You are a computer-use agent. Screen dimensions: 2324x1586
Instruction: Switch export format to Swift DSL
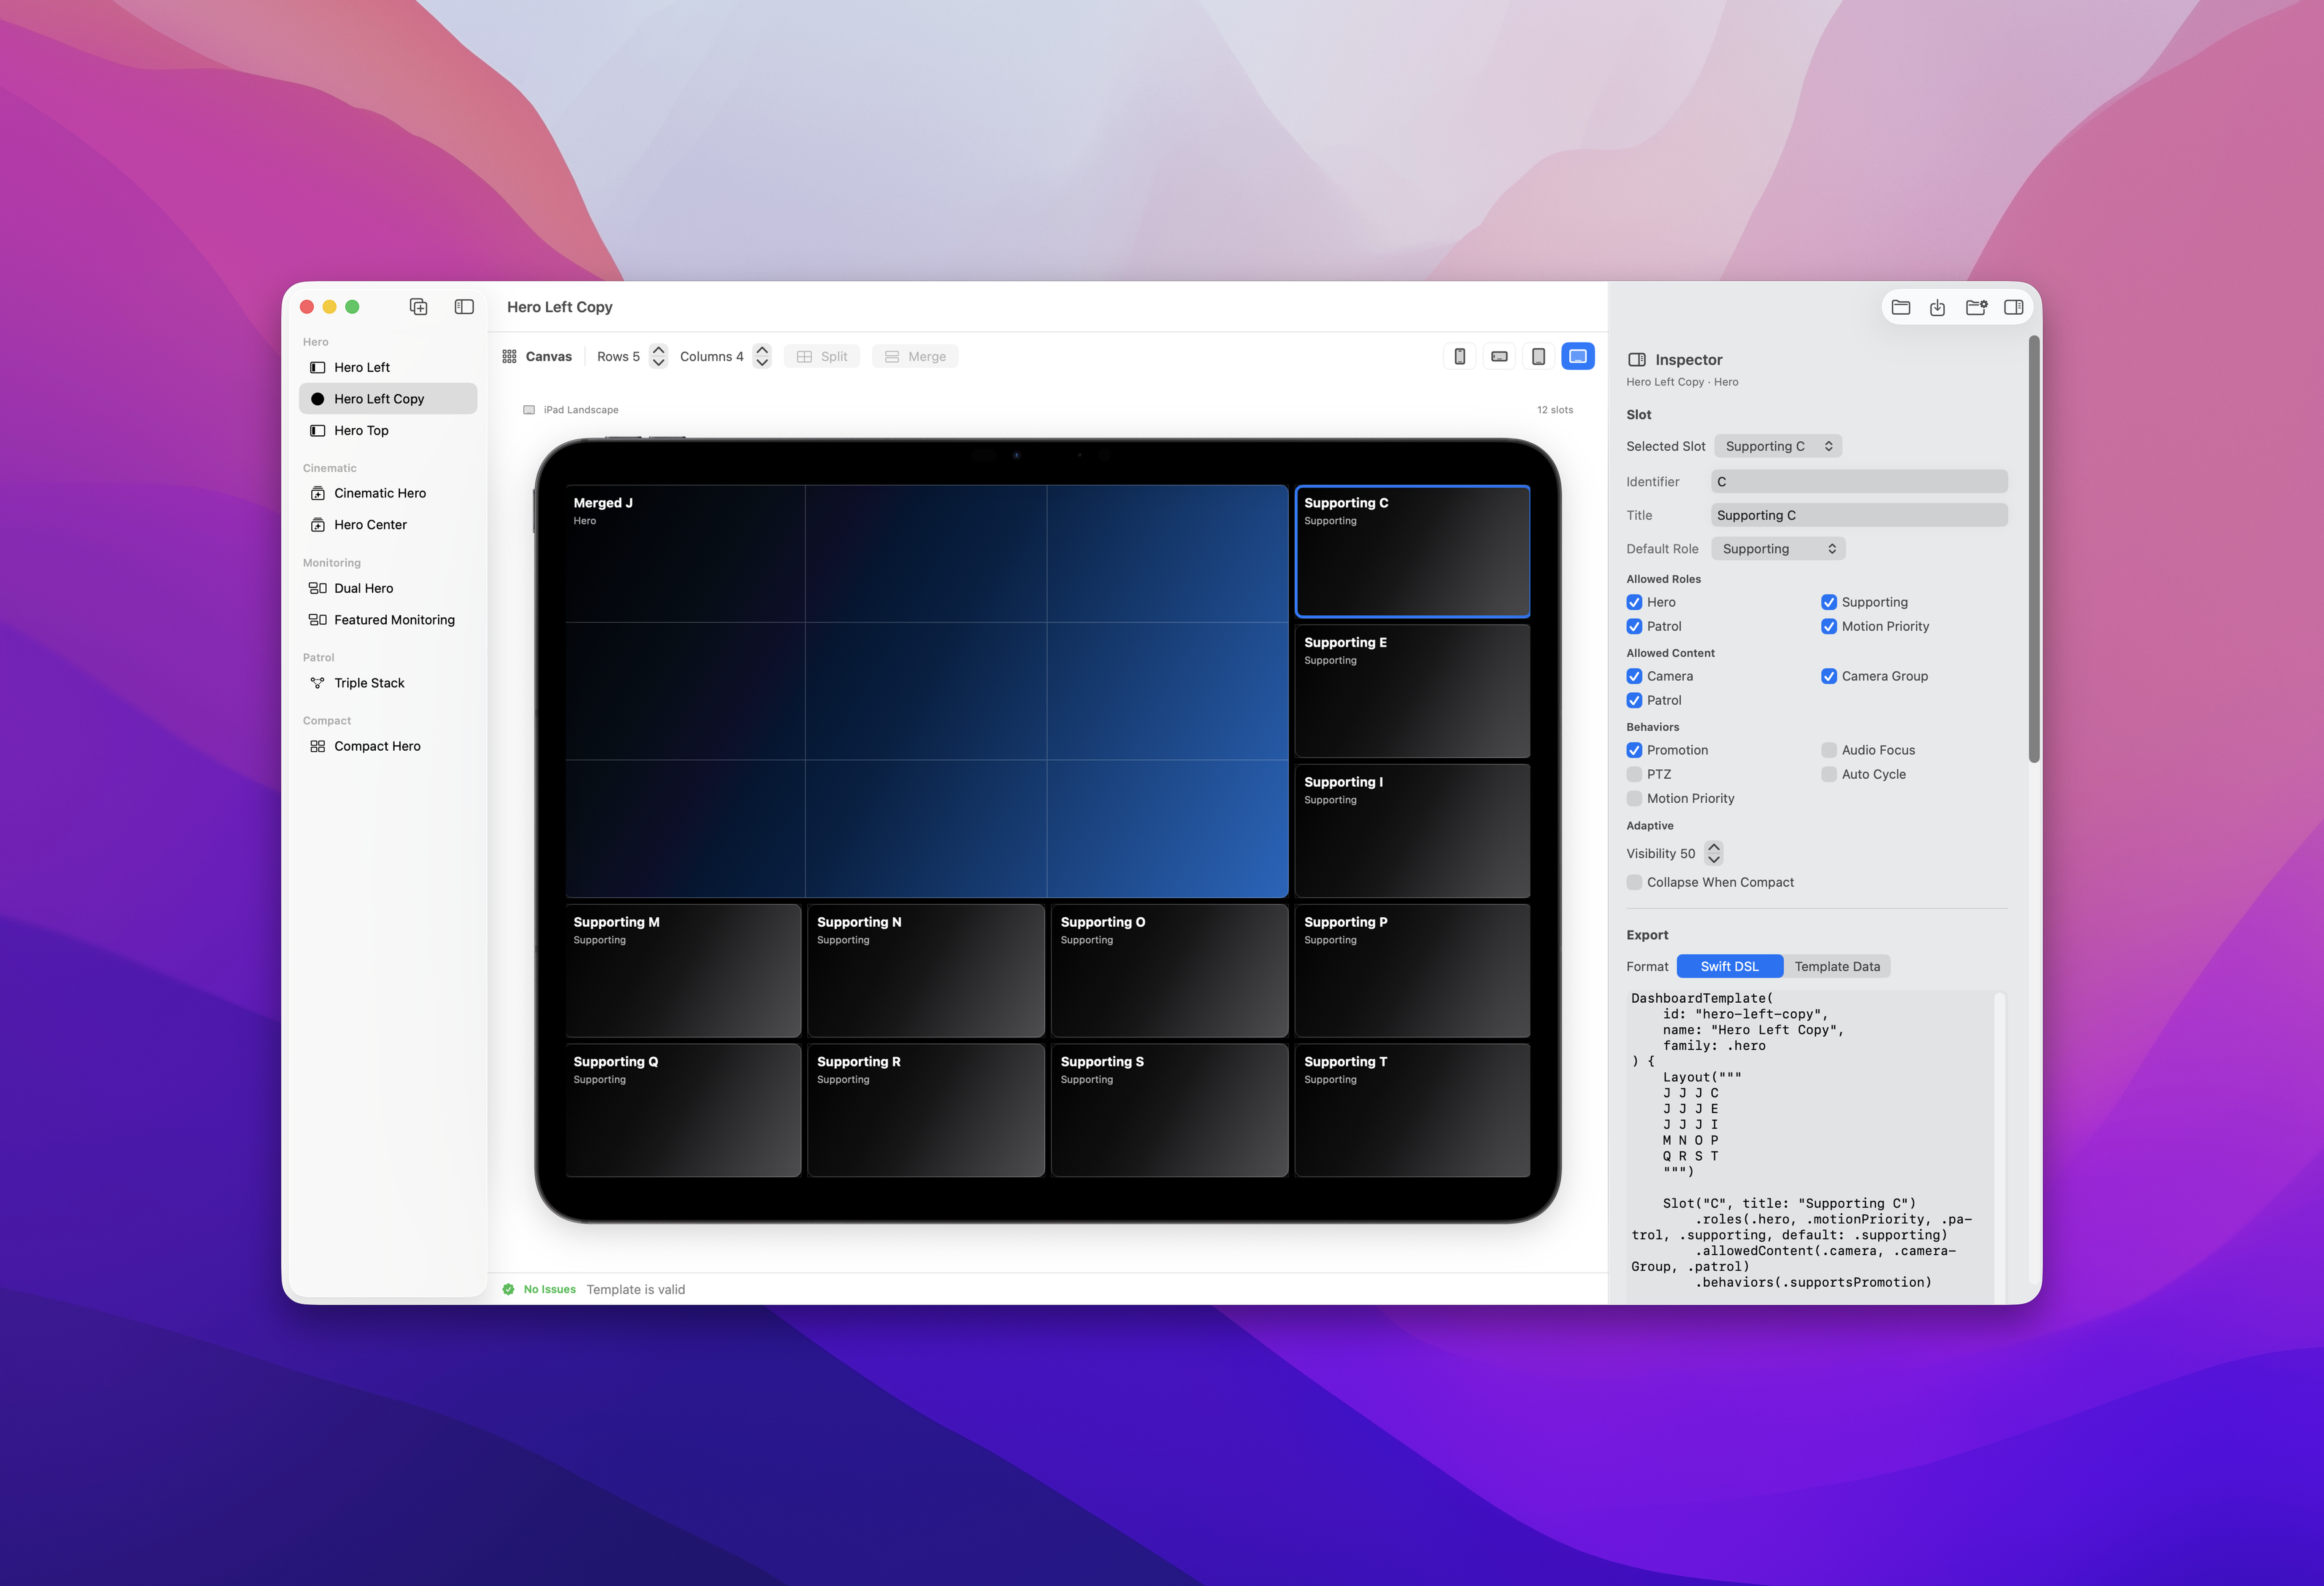coord(1730,966)
